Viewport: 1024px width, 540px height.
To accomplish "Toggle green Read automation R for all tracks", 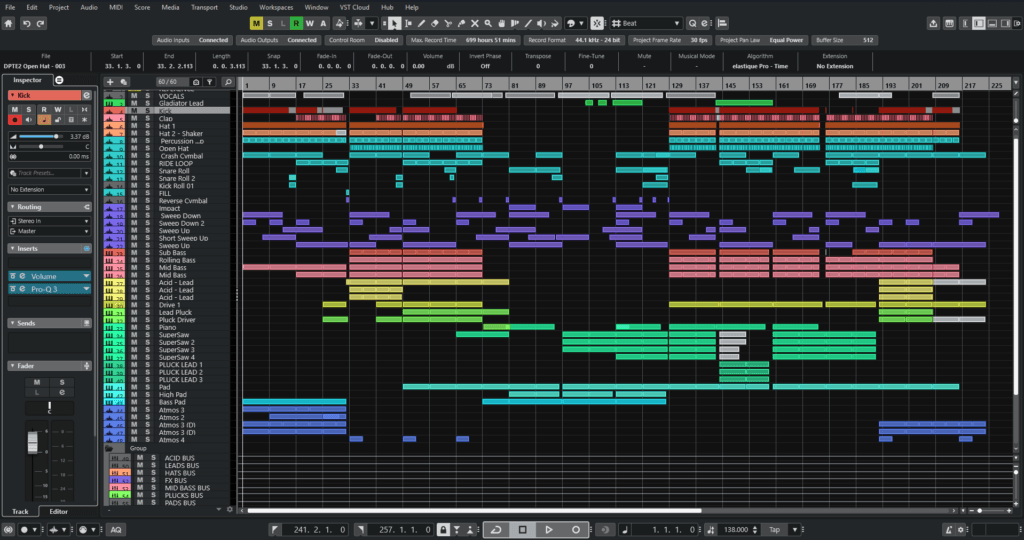I will [x=296, y=24].
